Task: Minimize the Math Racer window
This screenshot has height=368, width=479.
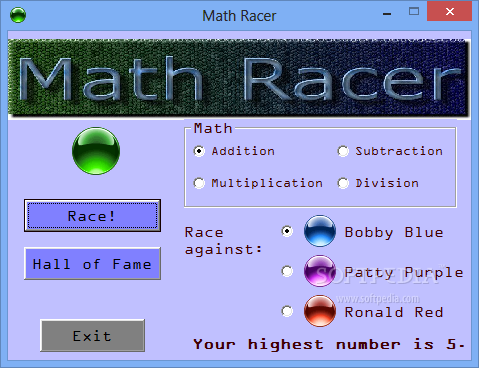Action: (x=387, y=14)
